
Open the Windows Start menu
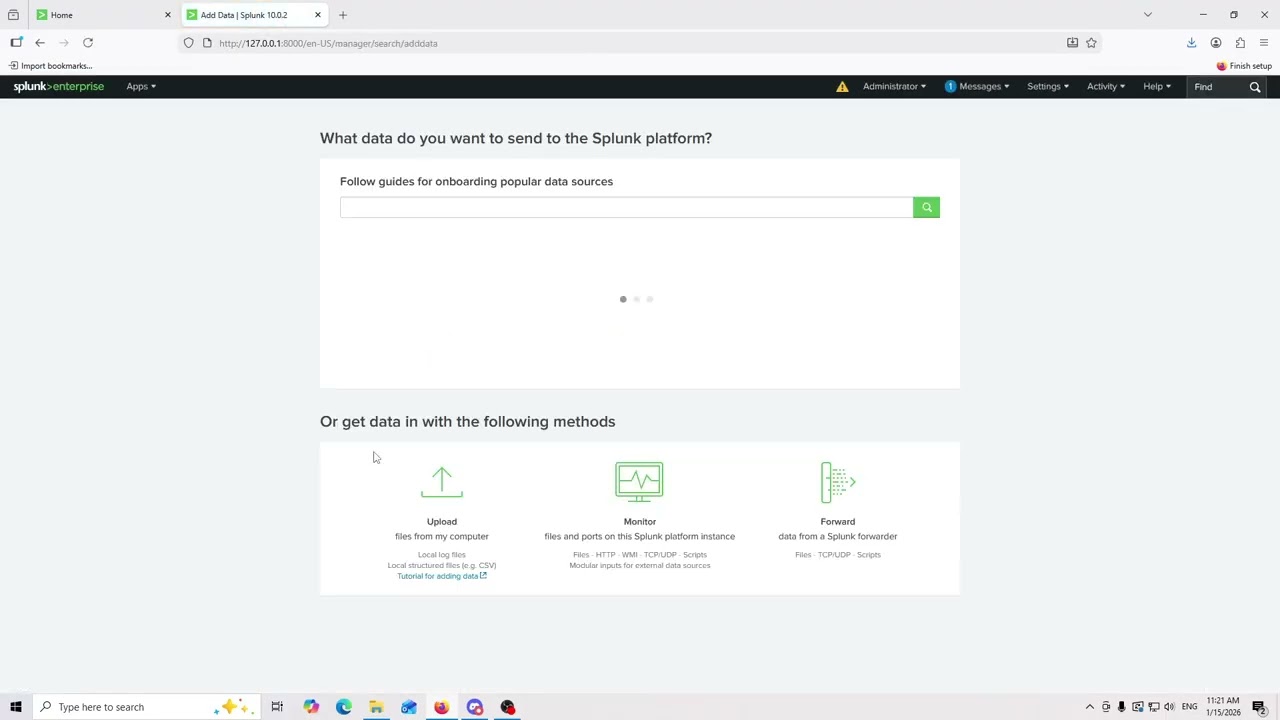coord(15,707)
